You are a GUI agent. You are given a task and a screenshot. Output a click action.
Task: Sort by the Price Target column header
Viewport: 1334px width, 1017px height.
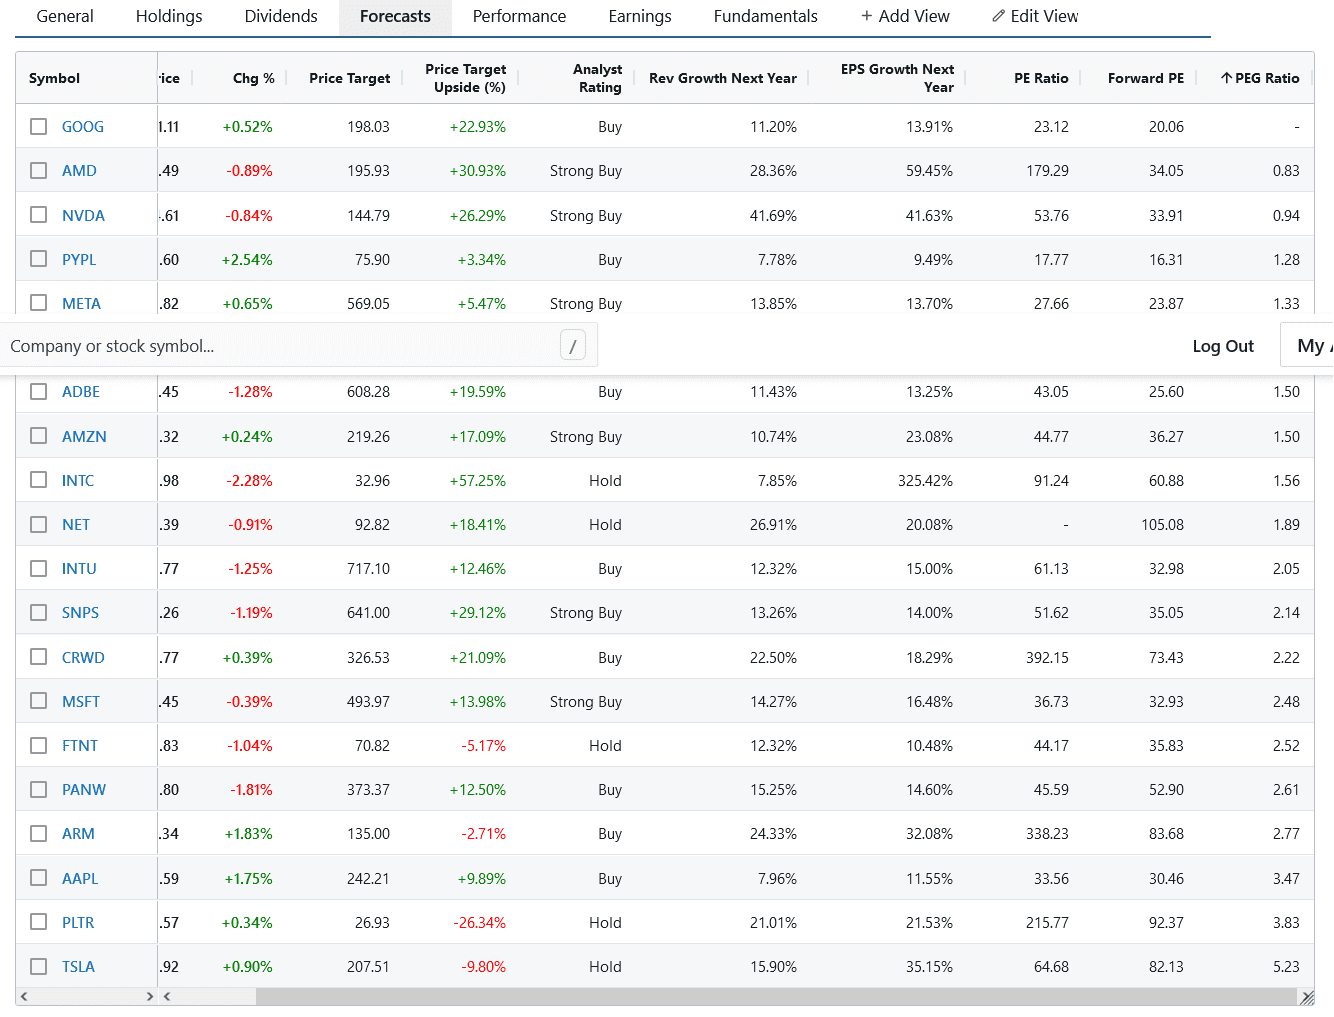tap(350, 78)
